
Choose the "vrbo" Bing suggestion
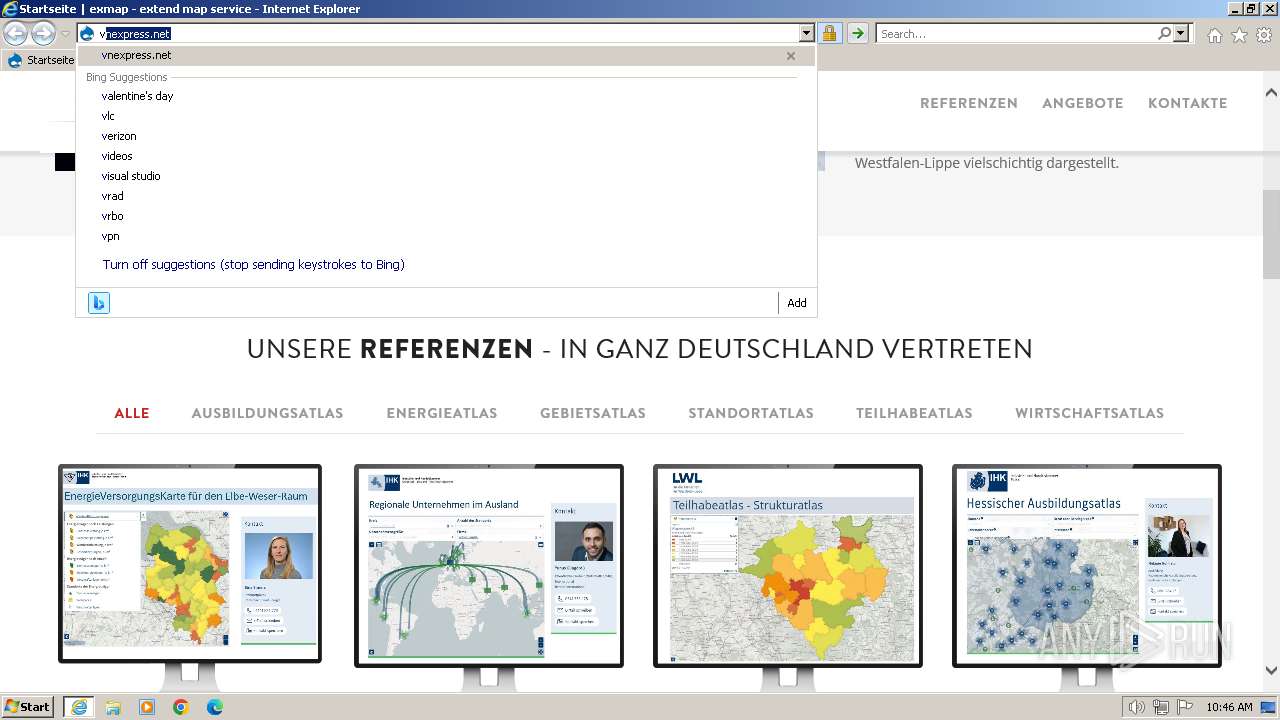click(x=112, y=216)
